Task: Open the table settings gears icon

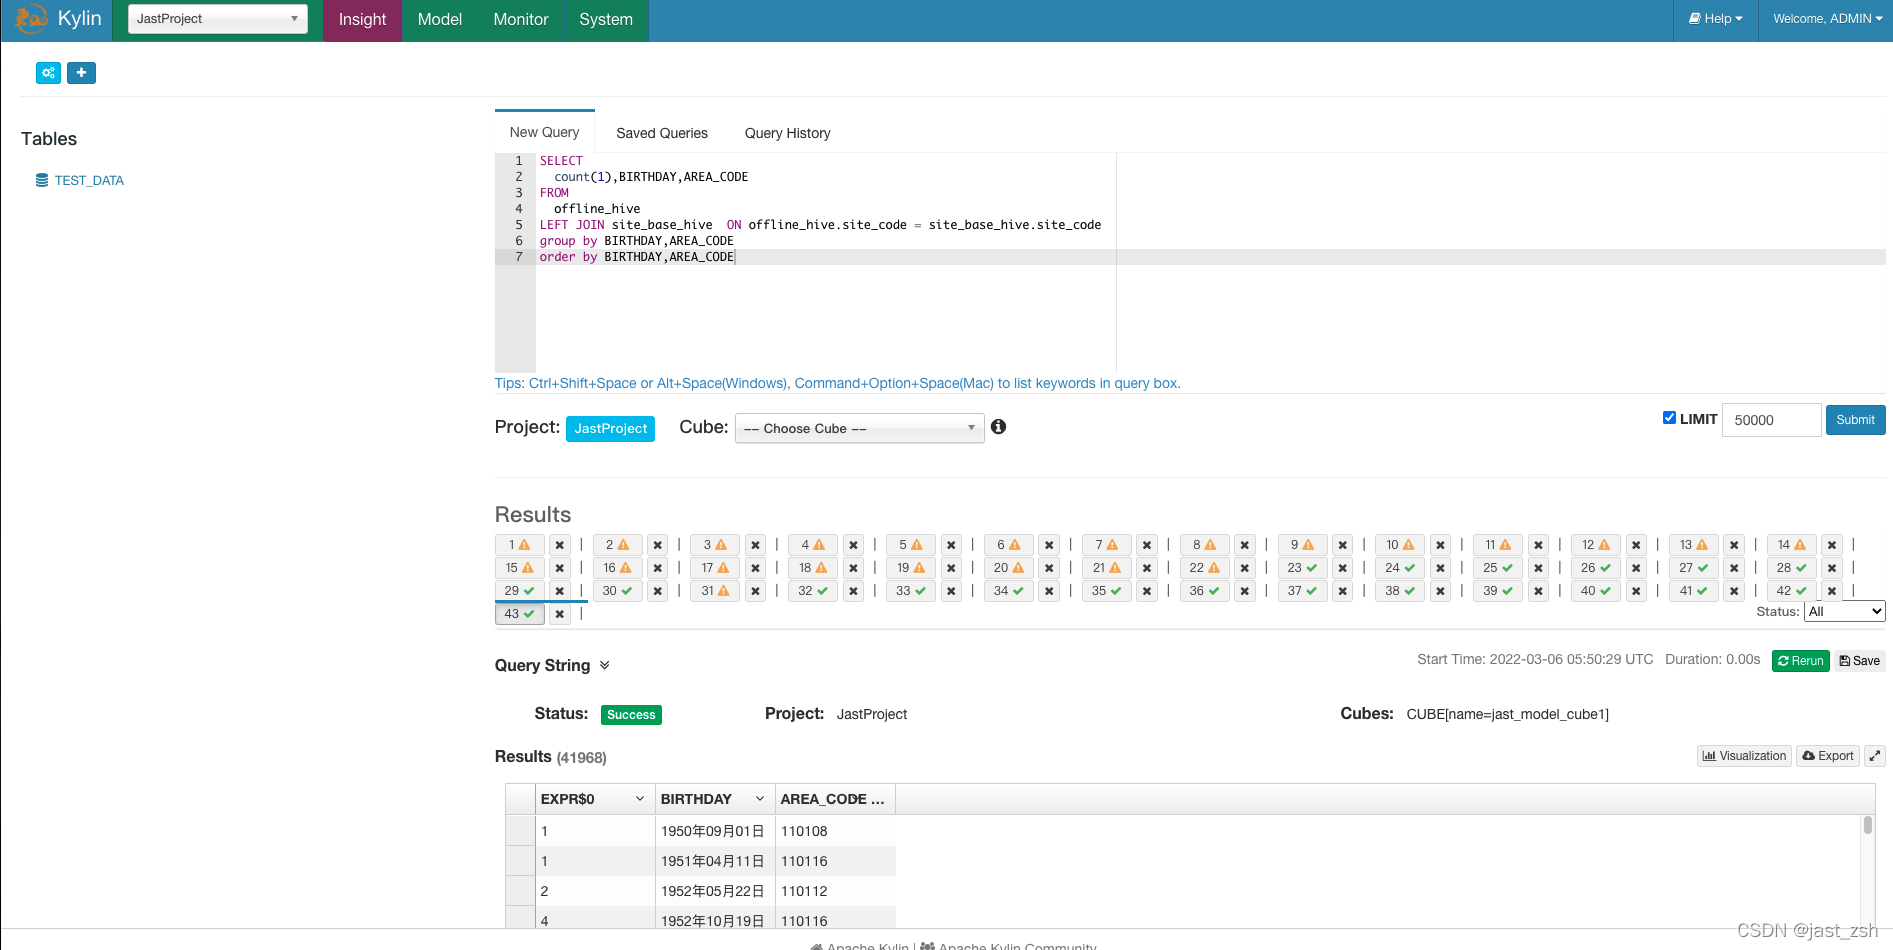Action: coord(48,73)
